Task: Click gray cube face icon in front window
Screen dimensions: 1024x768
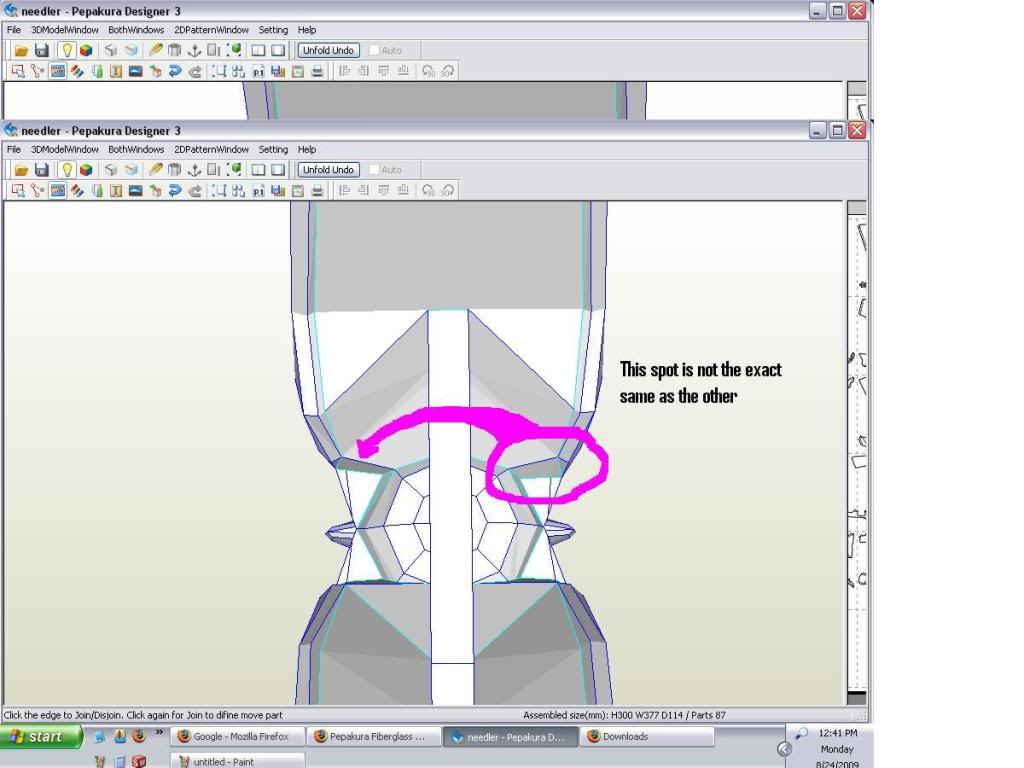Action: click(x=111, y=170)
